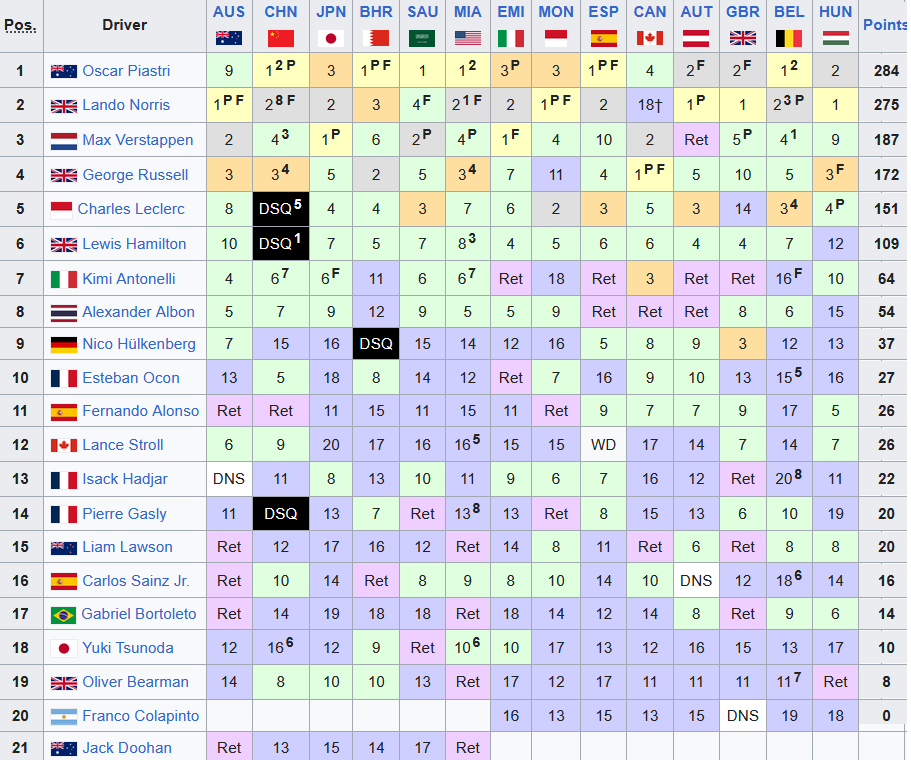Open the MON race column header link
This screenshot has width=911, height=760.
point(556,12)
